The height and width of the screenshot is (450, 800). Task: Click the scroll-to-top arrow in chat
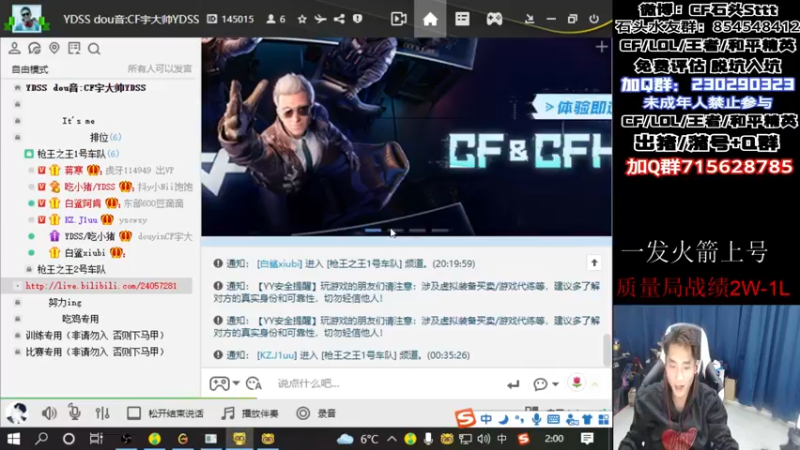(594, 263)
